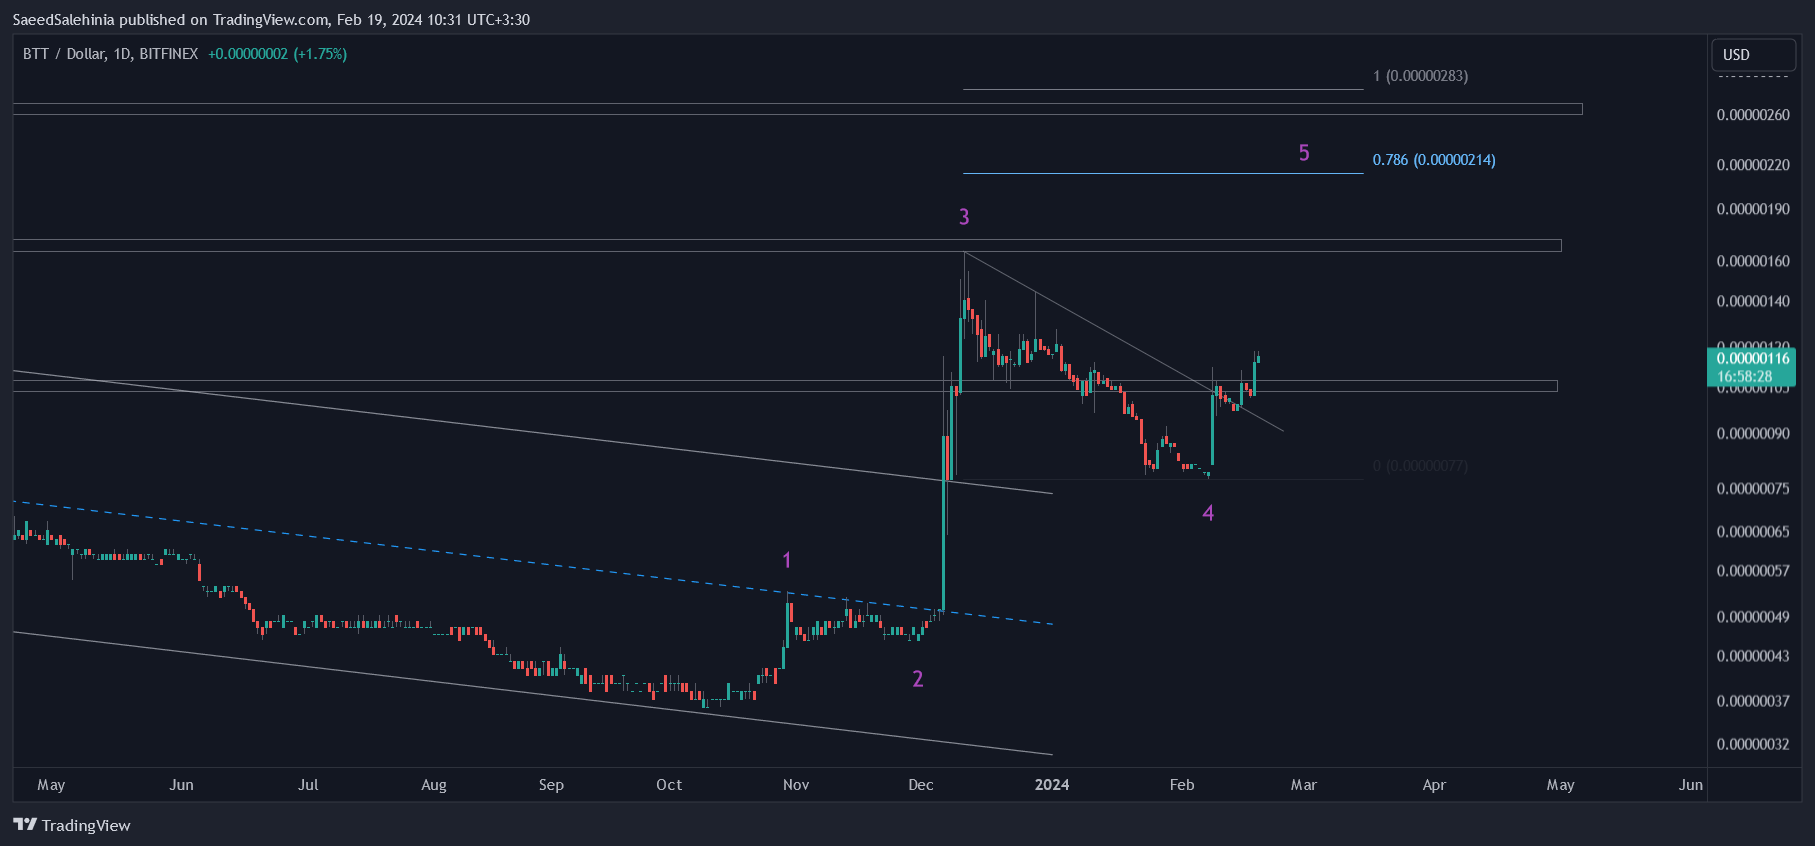Click the 0.00000057 price axis label
Viewport: 1815px width, 846px height.
click(x=1753, y=571)
